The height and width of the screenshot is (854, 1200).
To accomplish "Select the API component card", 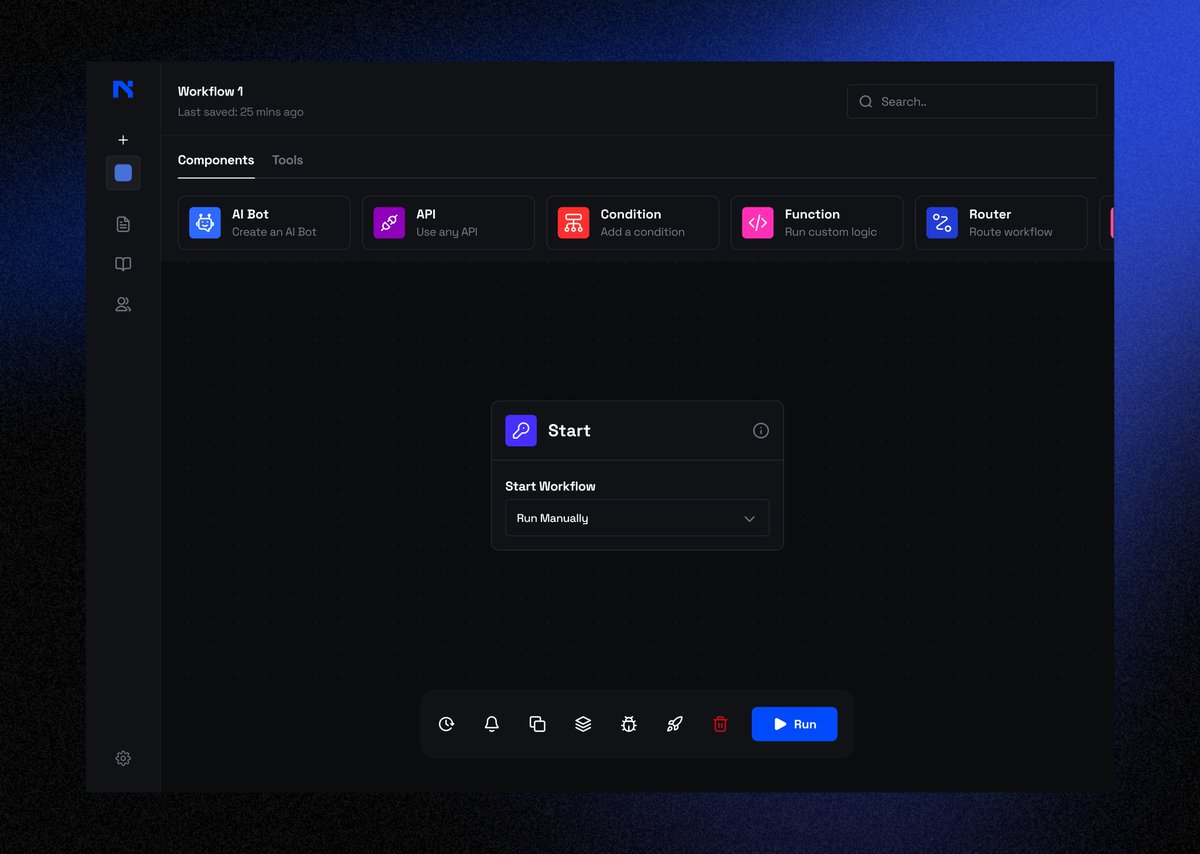I will (448, 222).
